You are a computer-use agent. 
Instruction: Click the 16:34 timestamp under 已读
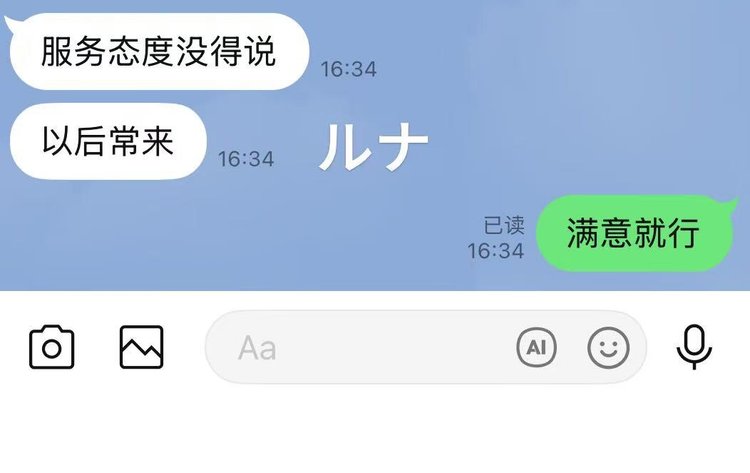point(496,251)
